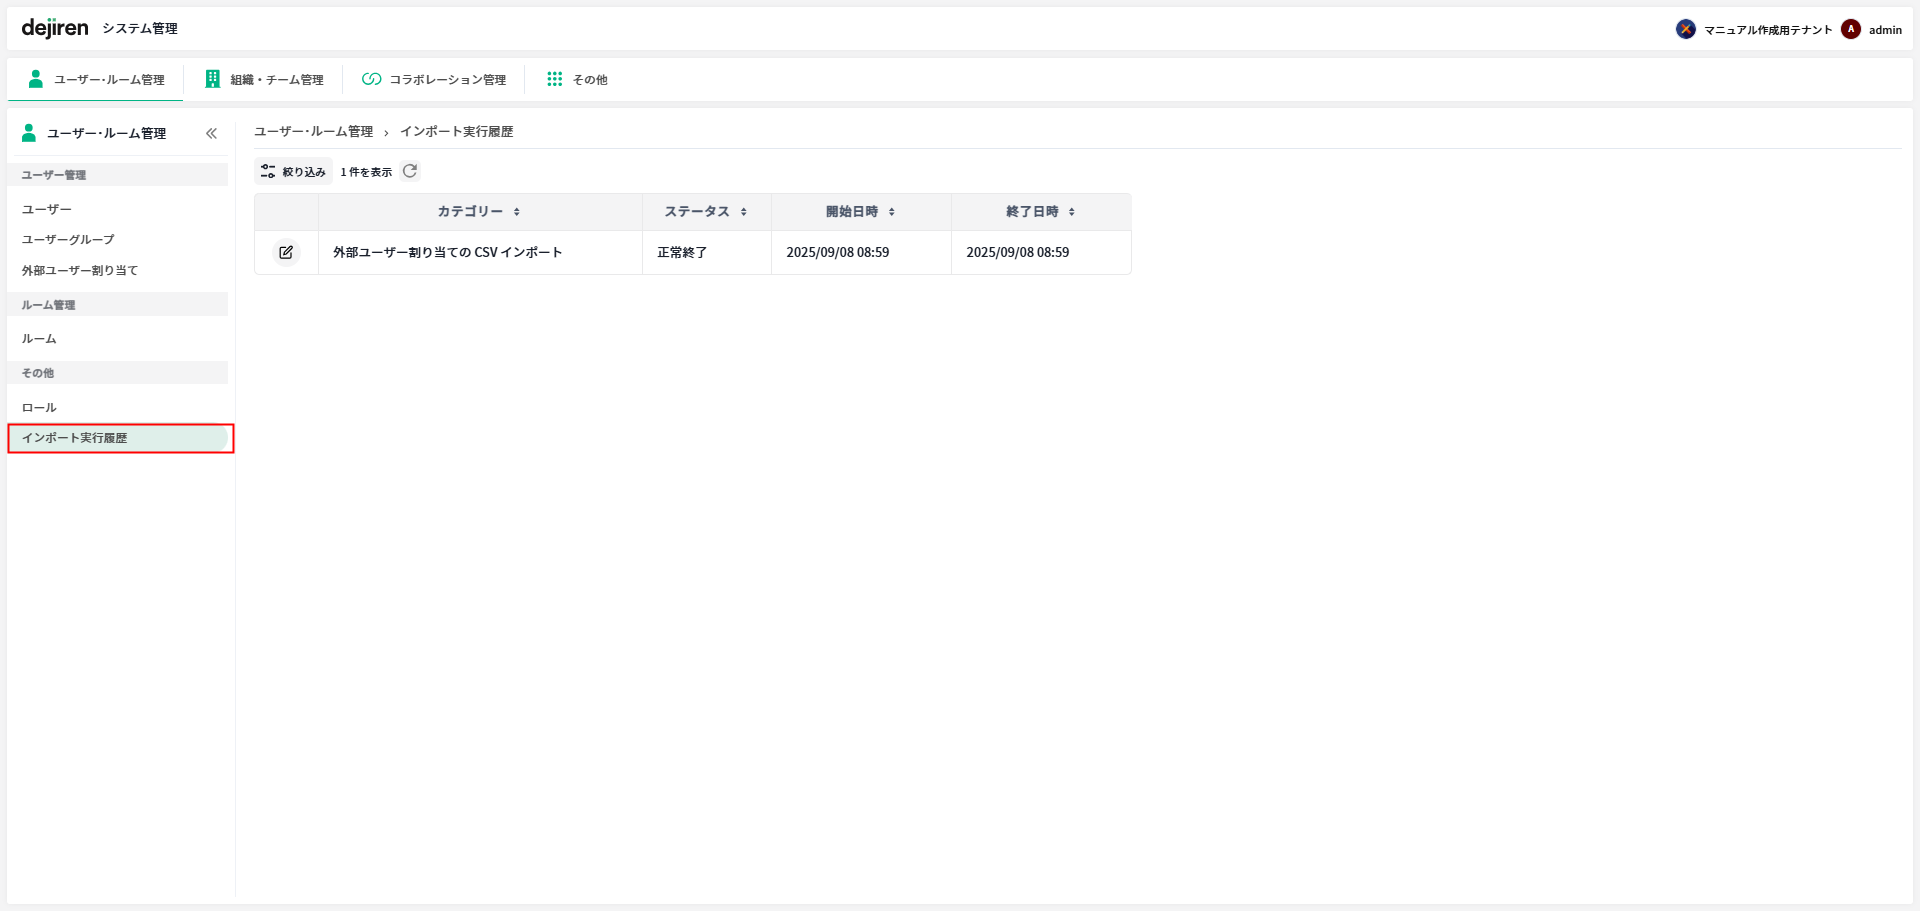Screen dimensions: 1920x911
Task: Open the 絞り込み filter button
Action: coord(294,172)
